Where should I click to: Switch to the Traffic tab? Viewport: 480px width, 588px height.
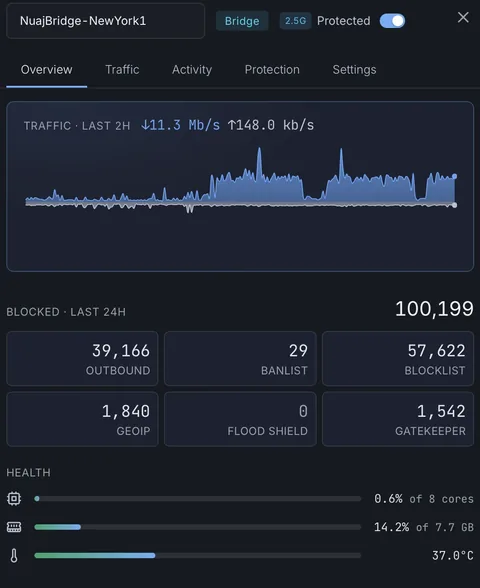coord(122,70)
